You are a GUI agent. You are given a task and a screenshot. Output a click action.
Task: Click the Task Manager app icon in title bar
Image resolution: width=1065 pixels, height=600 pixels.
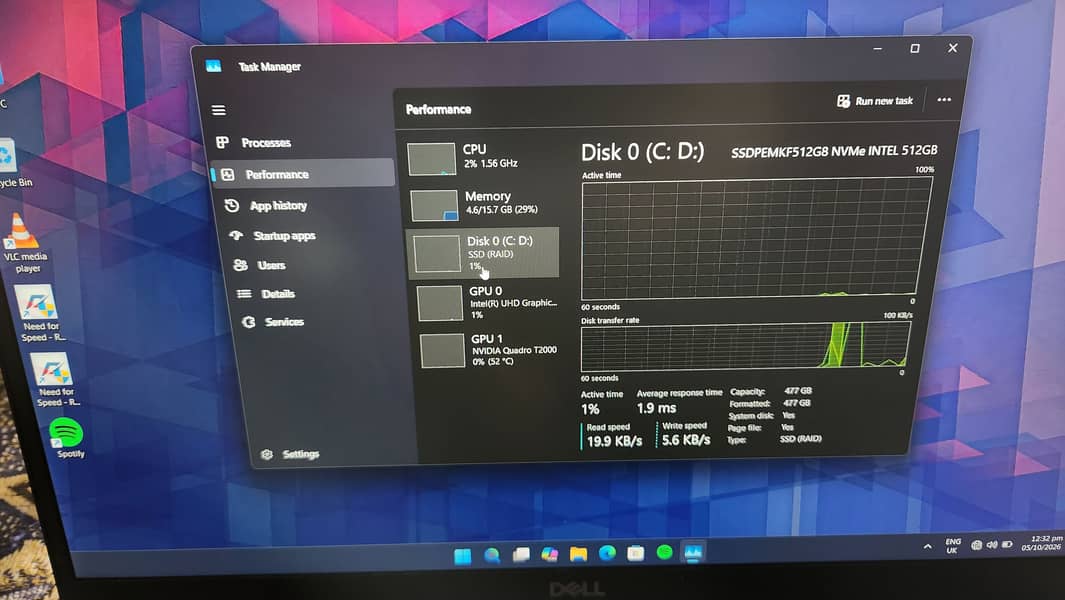click(213, 66)
